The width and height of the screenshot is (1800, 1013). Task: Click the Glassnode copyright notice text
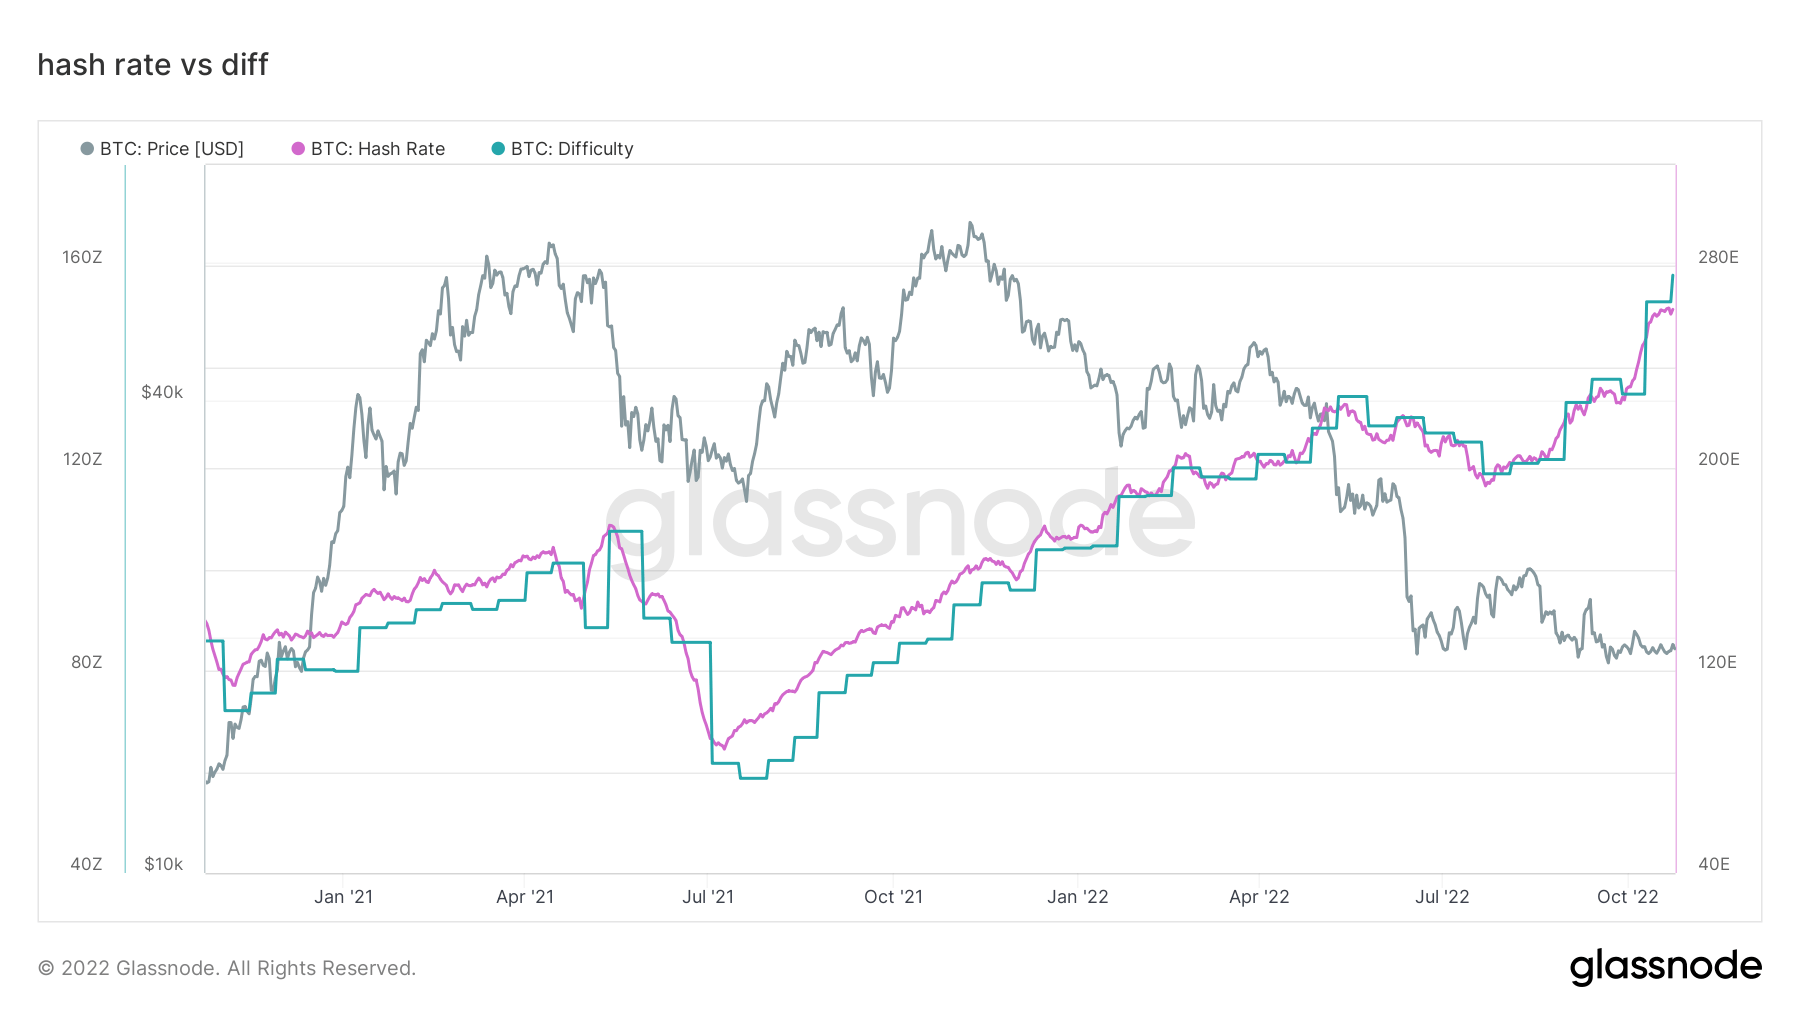tap(227, 968)
